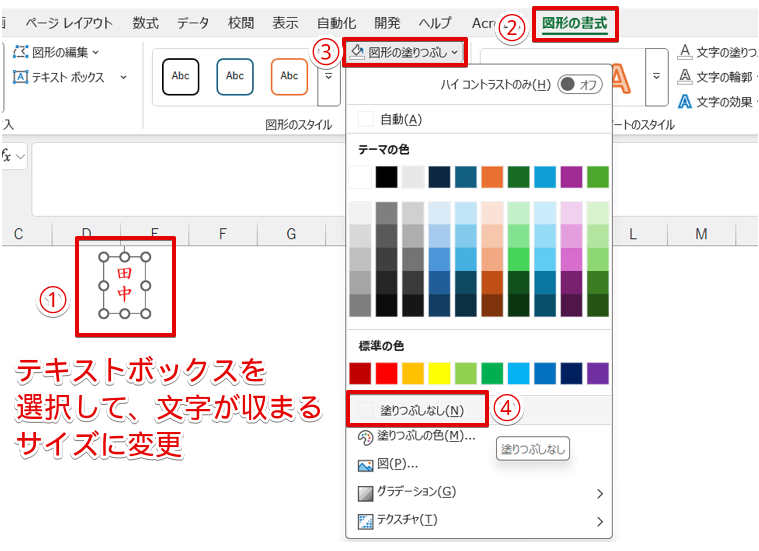Pick the purple theme color swatch

pyautogui.click(x=571, y=177)
